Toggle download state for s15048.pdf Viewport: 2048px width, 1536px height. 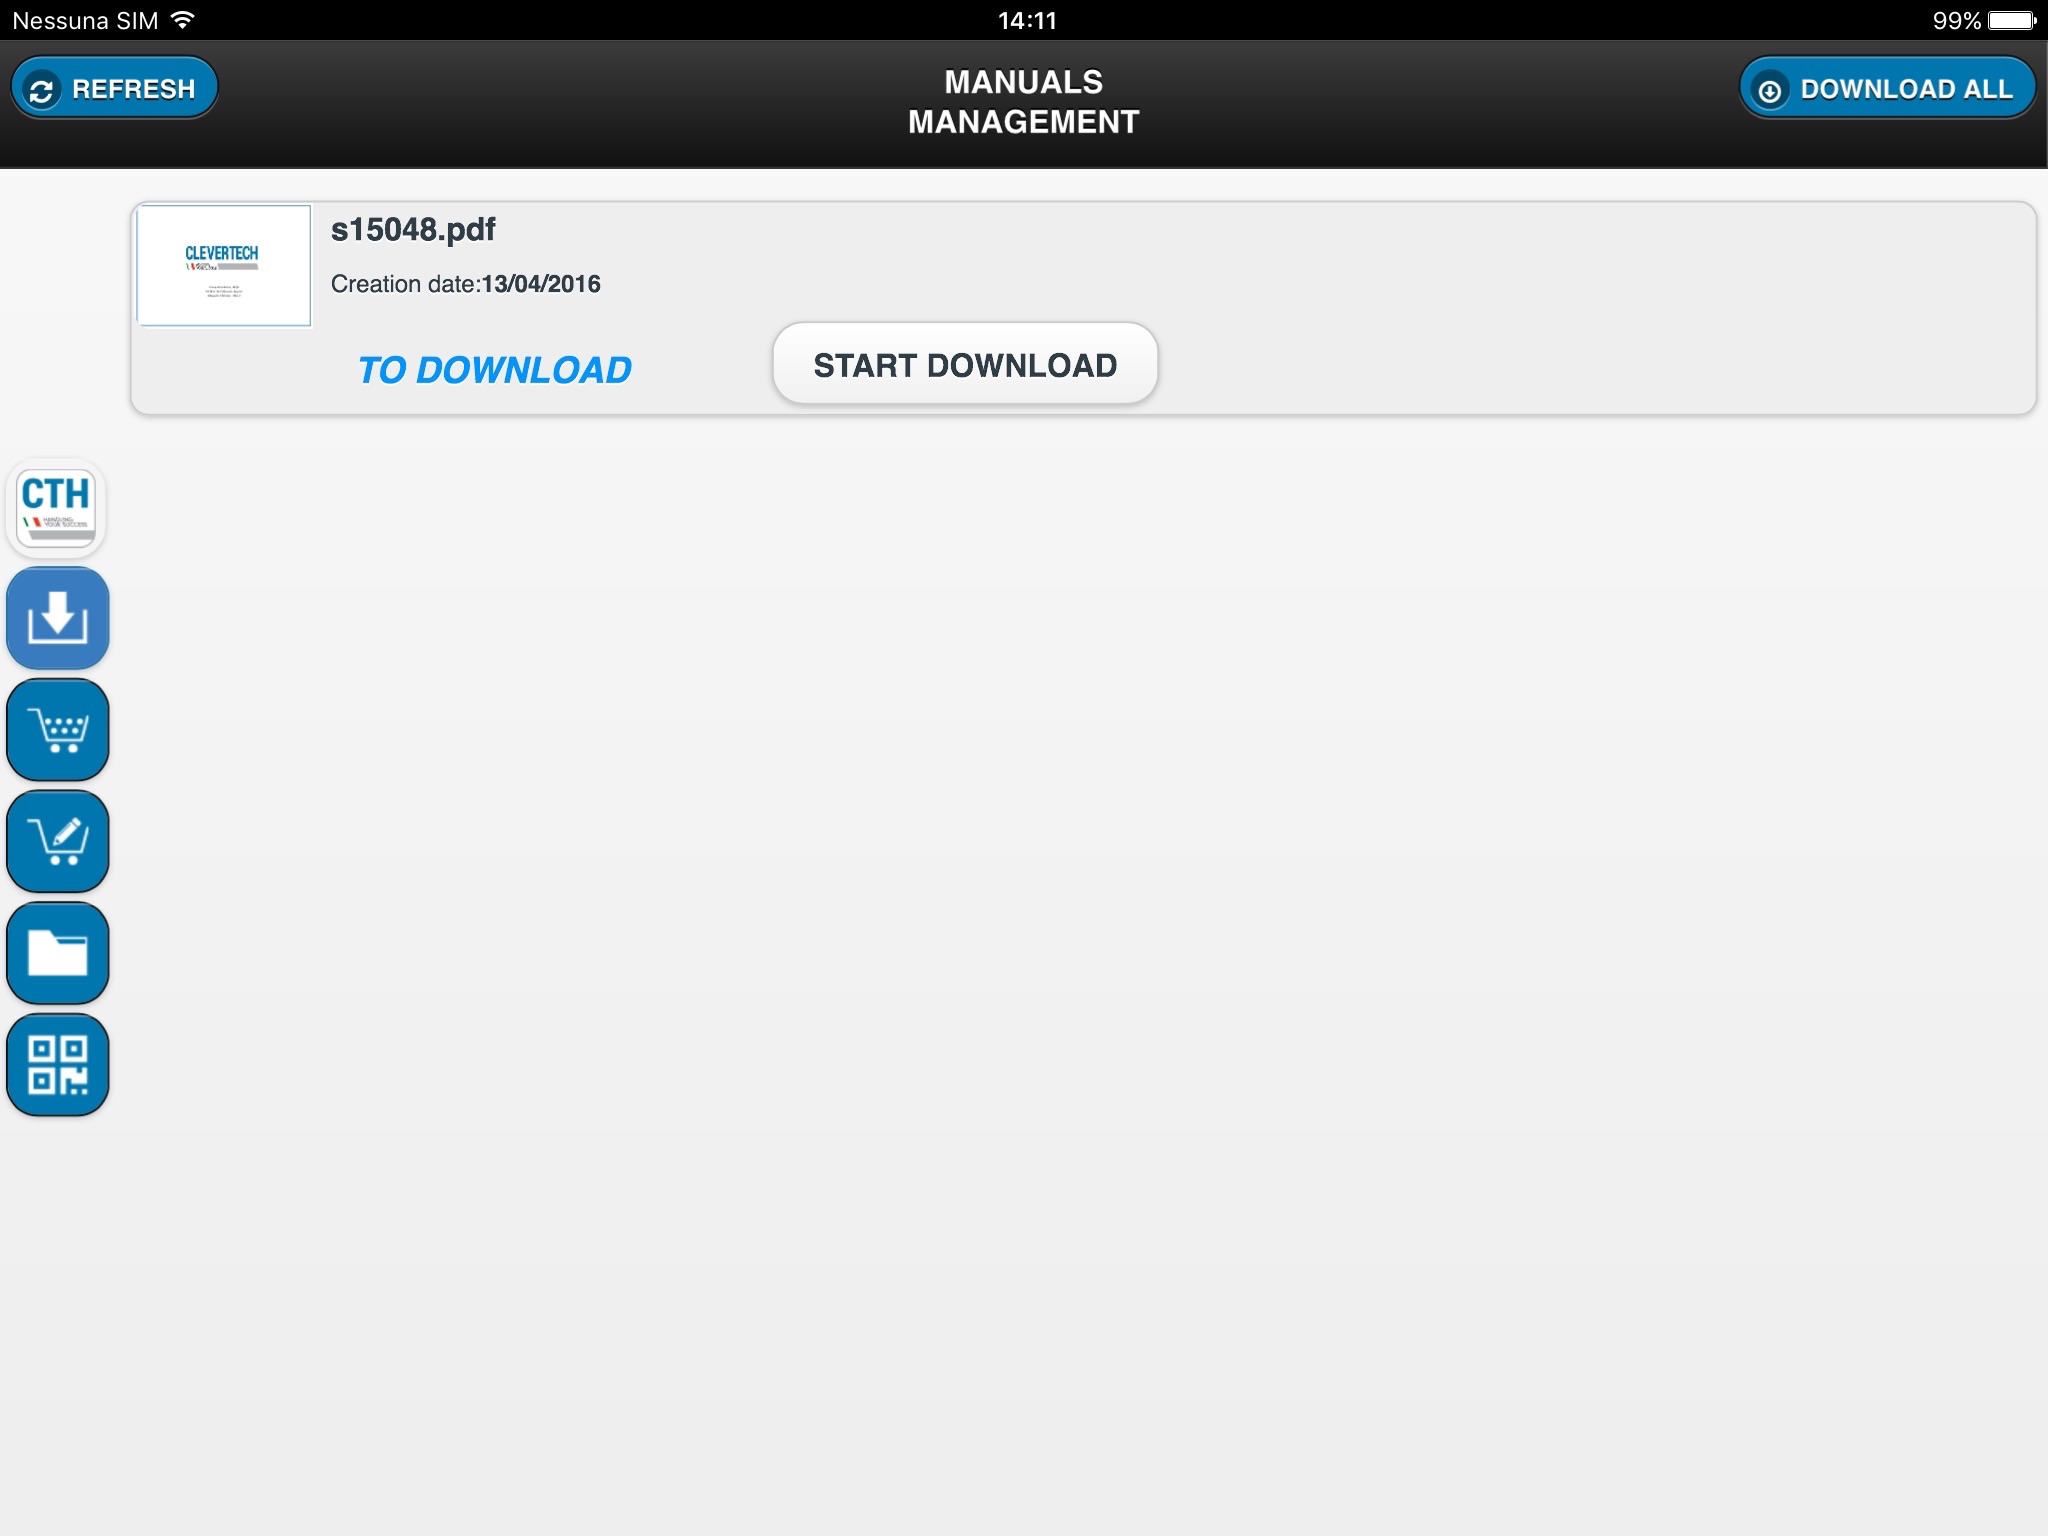[964, 363]
